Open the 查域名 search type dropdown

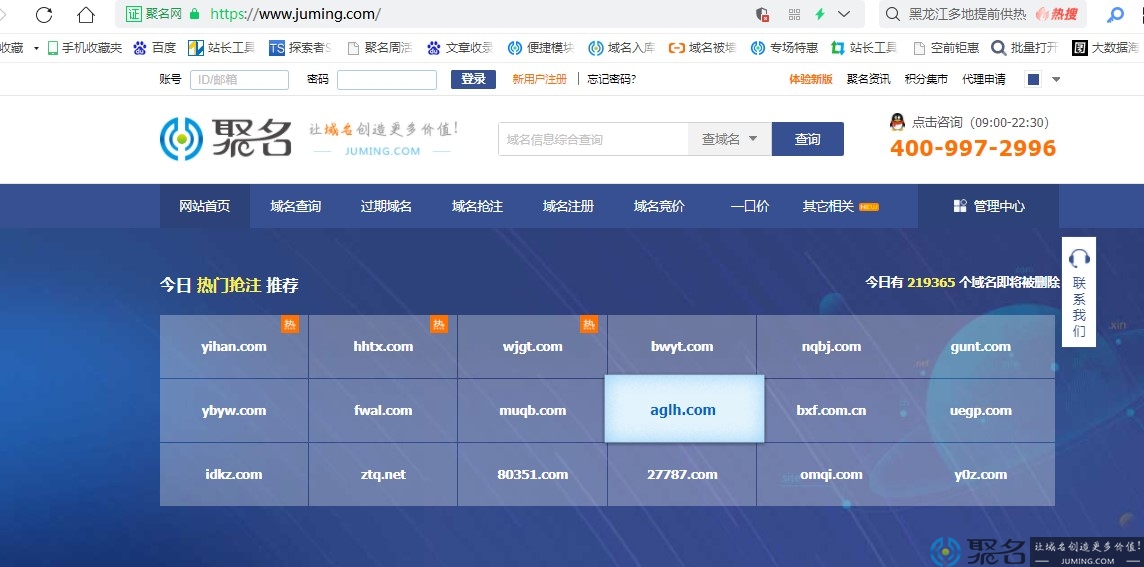pos(730,139)
